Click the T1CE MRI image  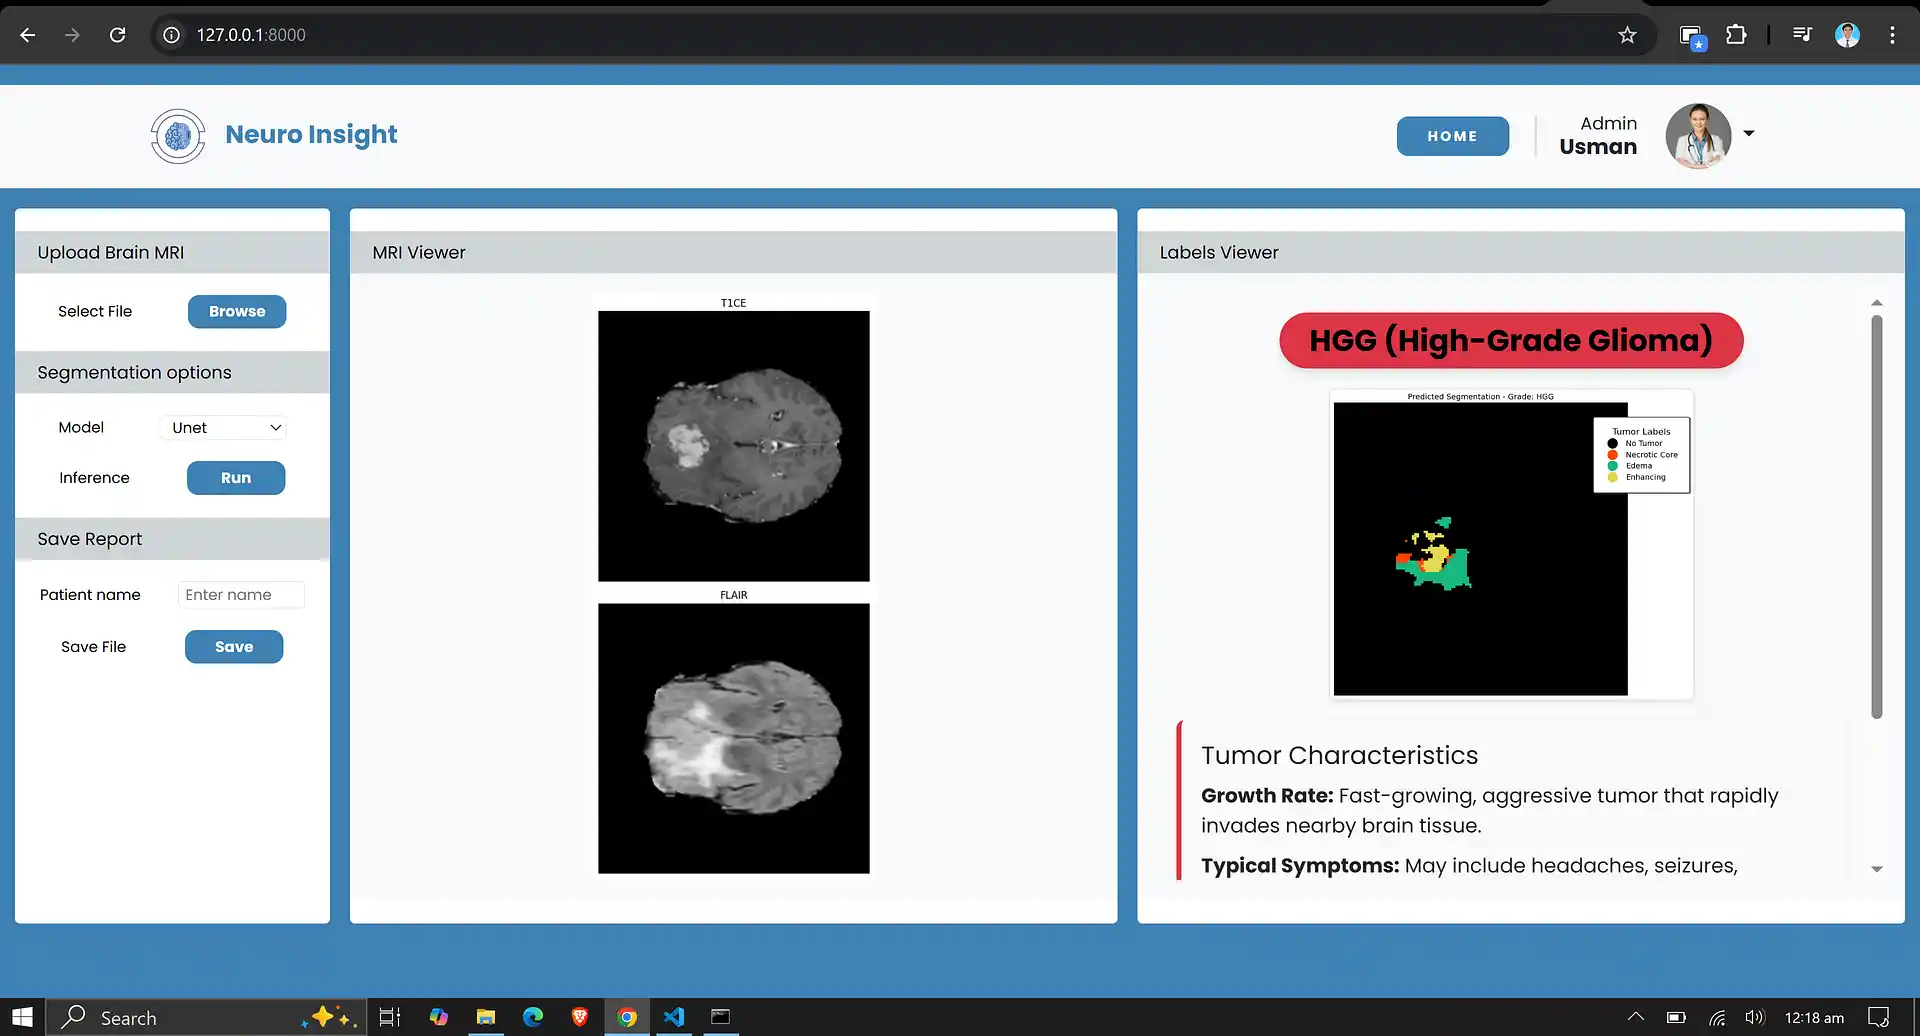tap(733, 445)
